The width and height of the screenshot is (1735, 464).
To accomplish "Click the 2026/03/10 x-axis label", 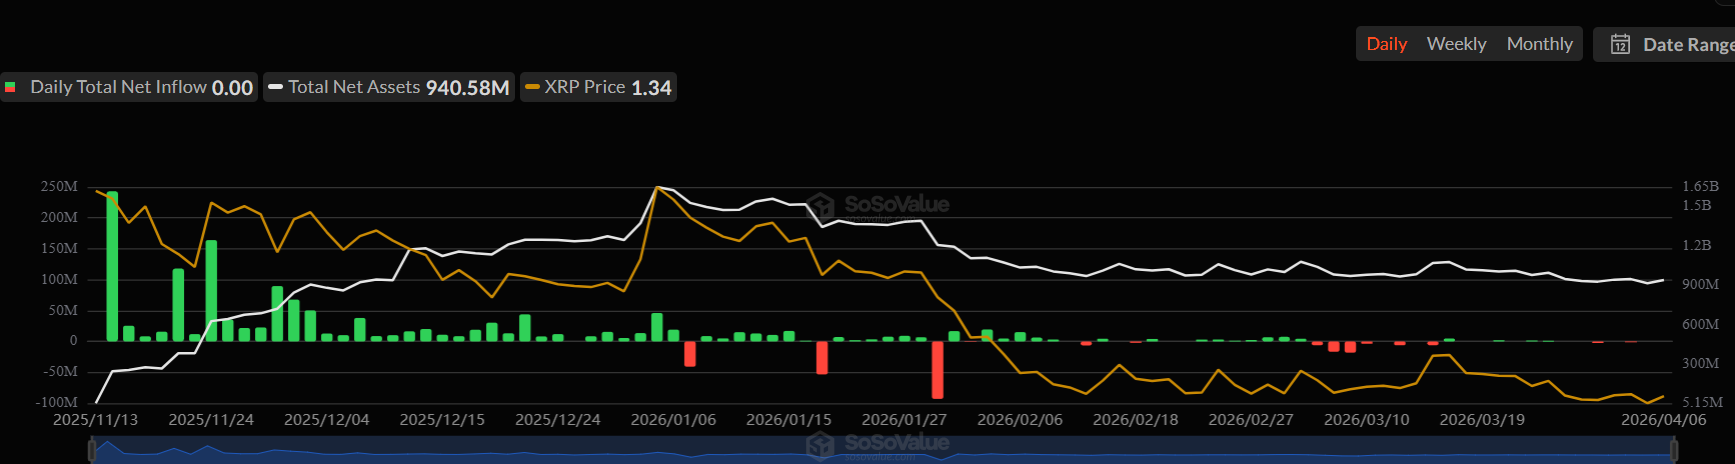I will (1367, 419).
